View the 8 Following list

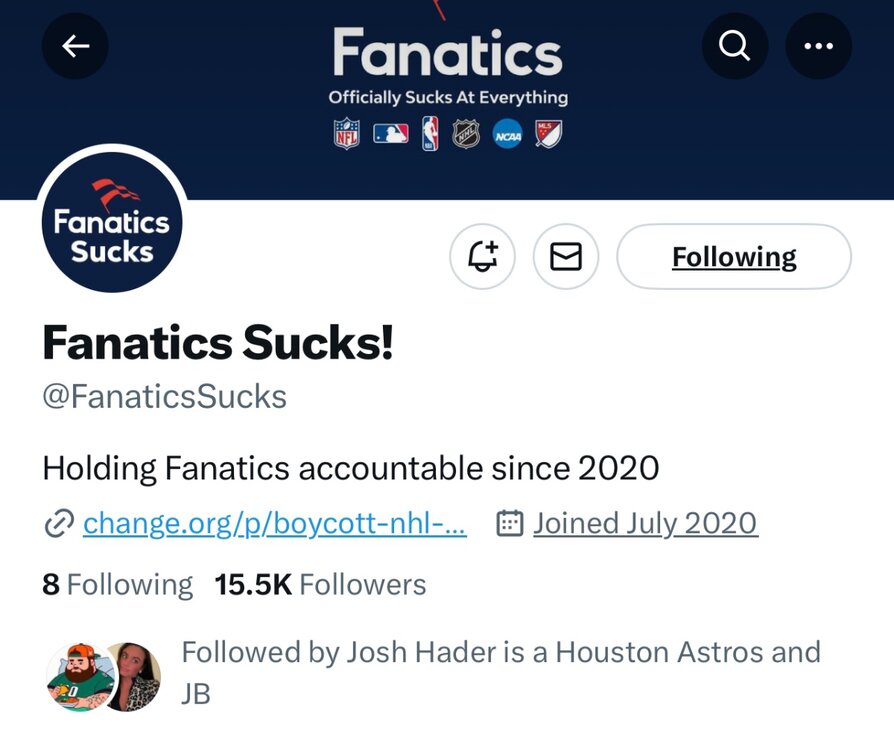coord(117,584)
